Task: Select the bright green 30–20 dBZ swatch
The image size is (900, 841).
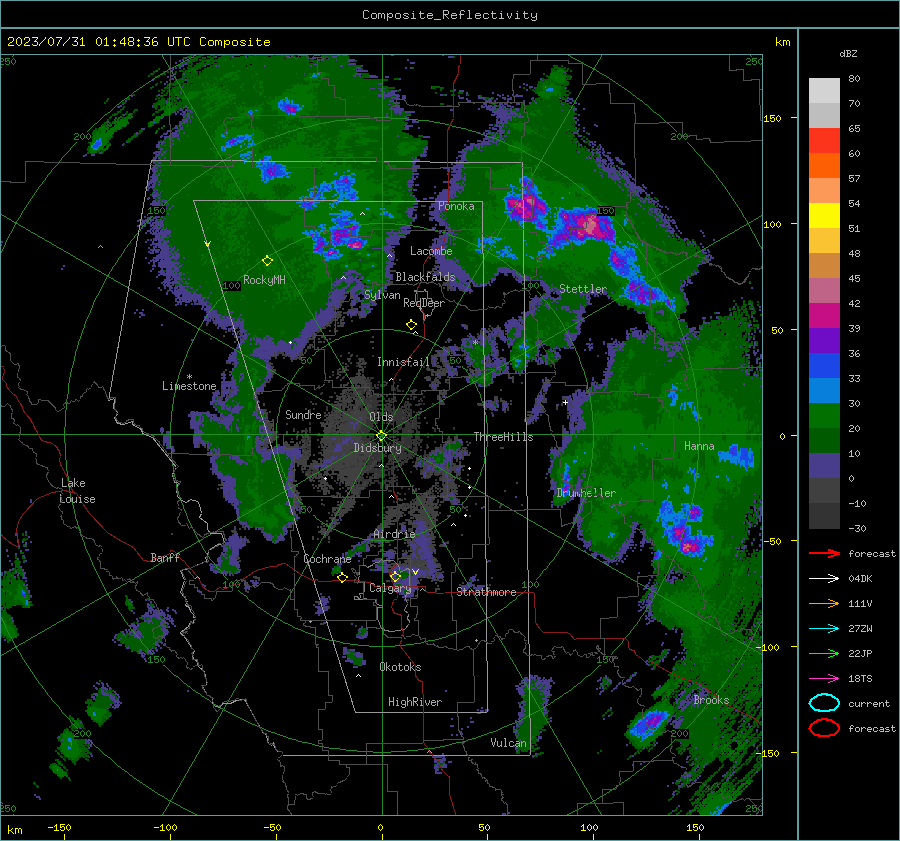Action: tap(824, 415)
